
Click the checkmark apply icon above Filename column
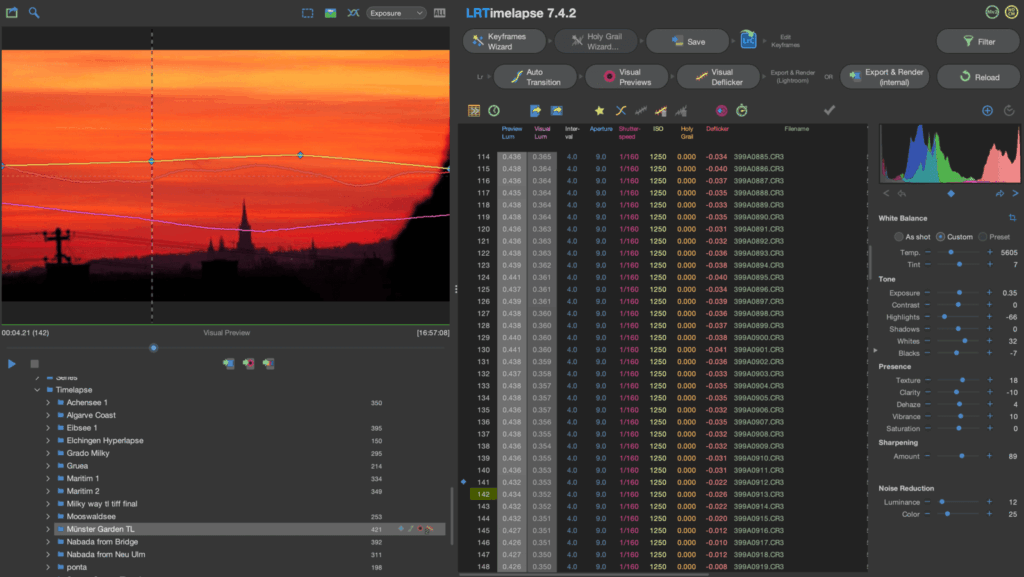pos(827,112)
